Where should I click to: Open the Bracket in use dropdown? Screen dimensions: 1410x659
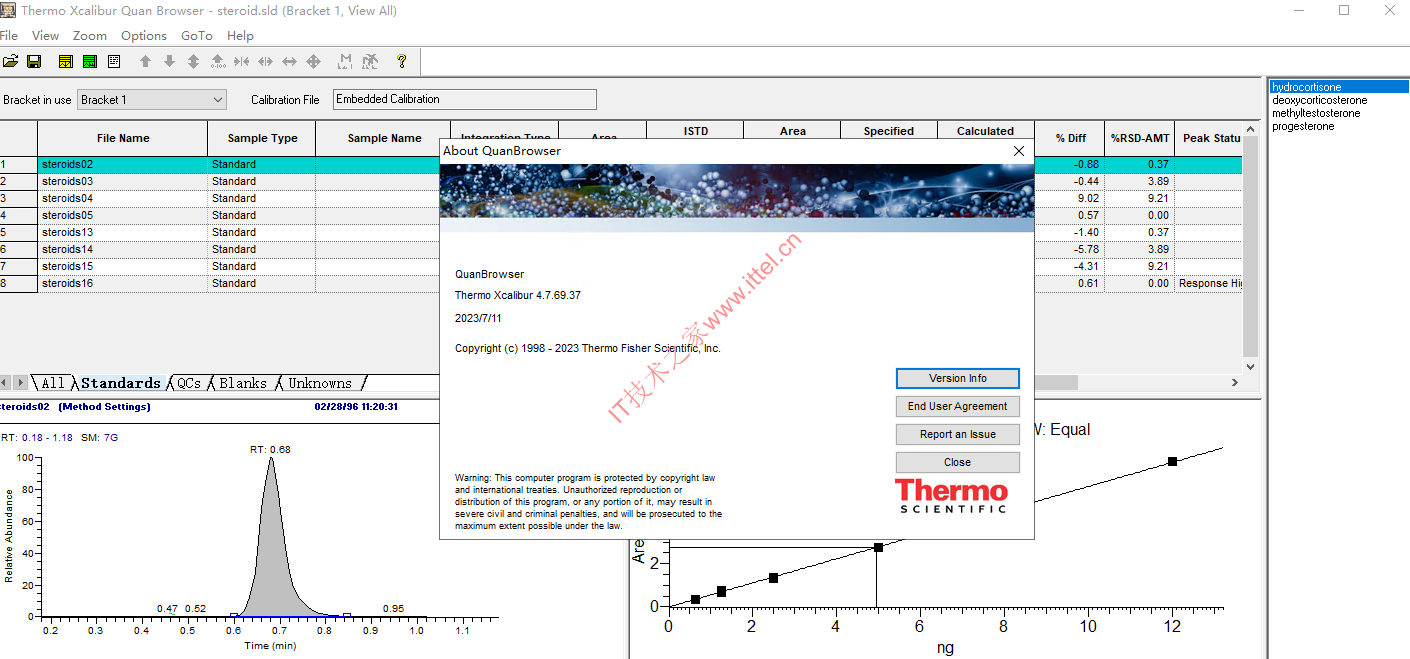point(152,100)
